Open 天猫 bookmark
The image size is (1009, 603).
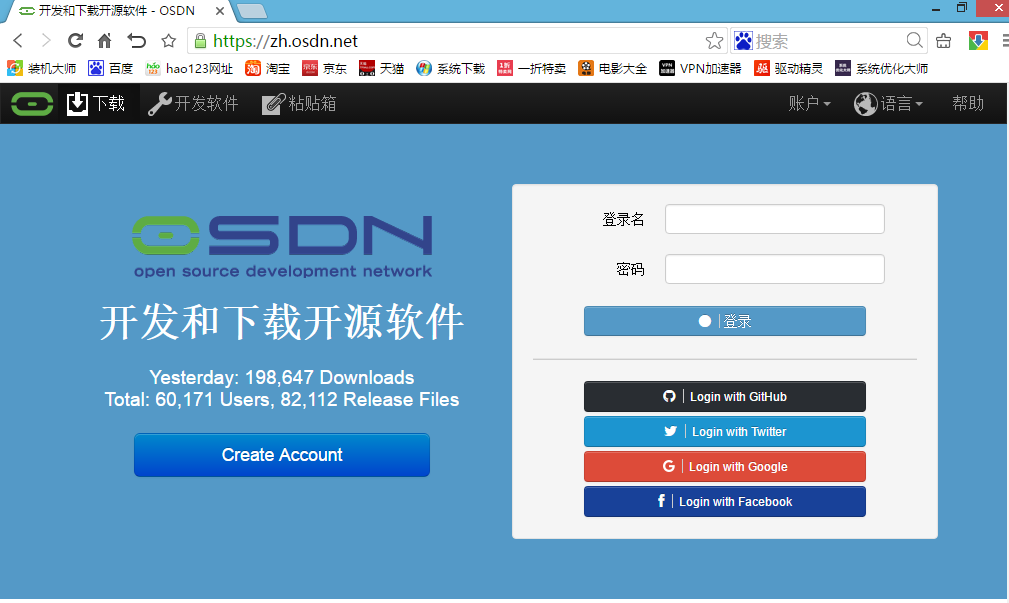[382, 68]
